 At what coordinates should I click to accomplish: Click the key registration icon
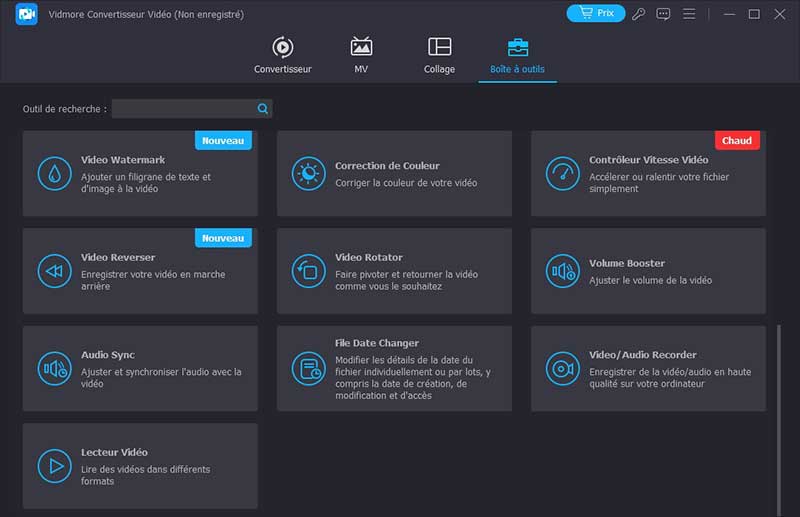(x=639, y=14)
